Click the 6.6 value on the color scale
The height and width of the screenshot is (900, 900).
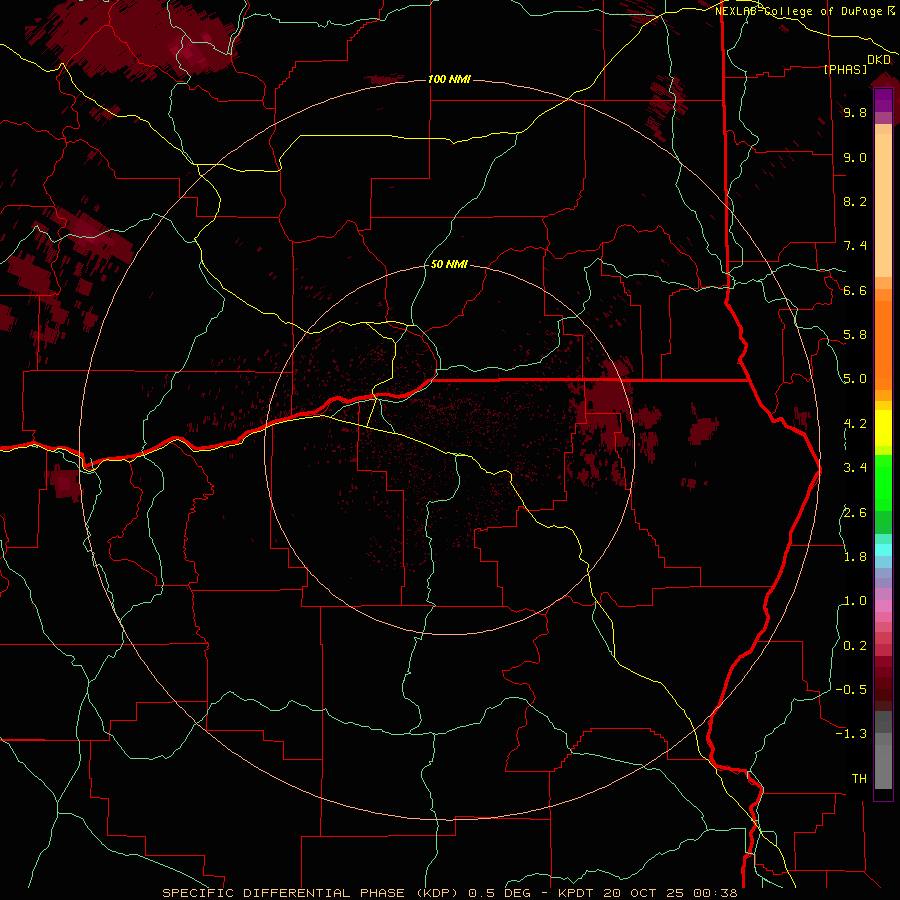click(855, 290)
